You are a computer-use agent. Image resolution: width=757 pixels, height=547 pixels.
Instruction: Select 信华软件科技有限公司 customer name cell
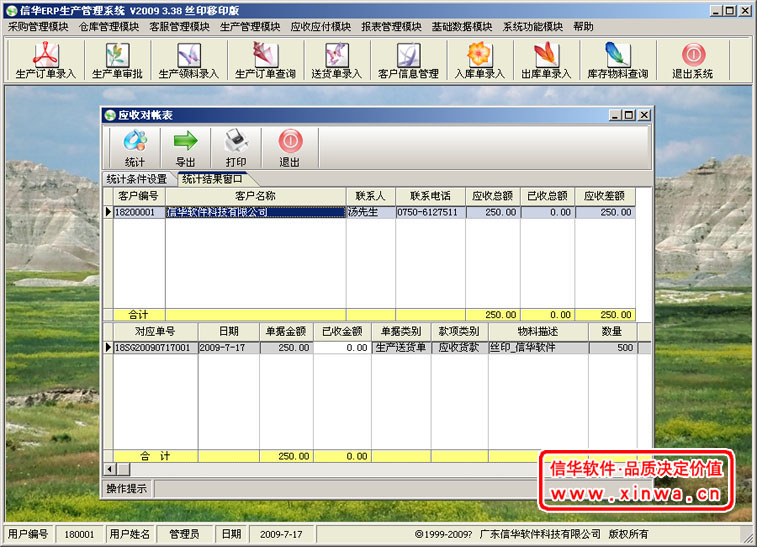255,212
